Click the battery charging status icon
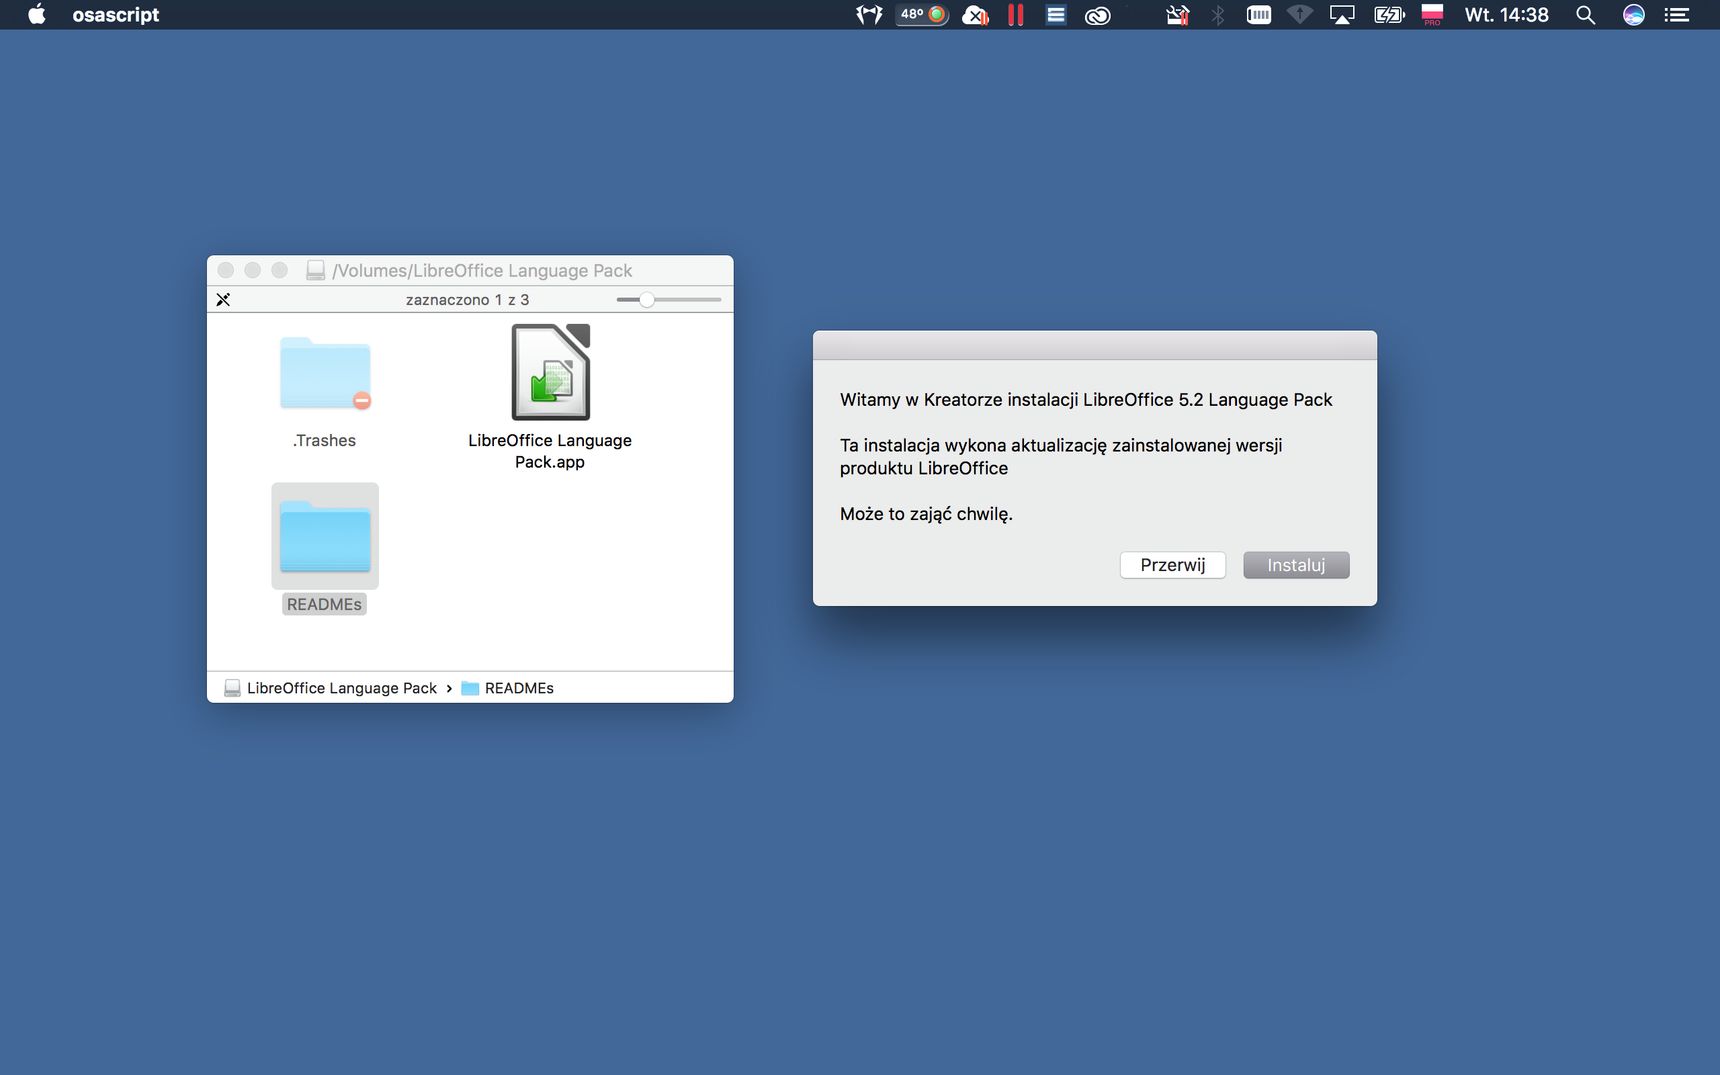Screen dimensions: 1720x1075 click(x=1390, y=14)
